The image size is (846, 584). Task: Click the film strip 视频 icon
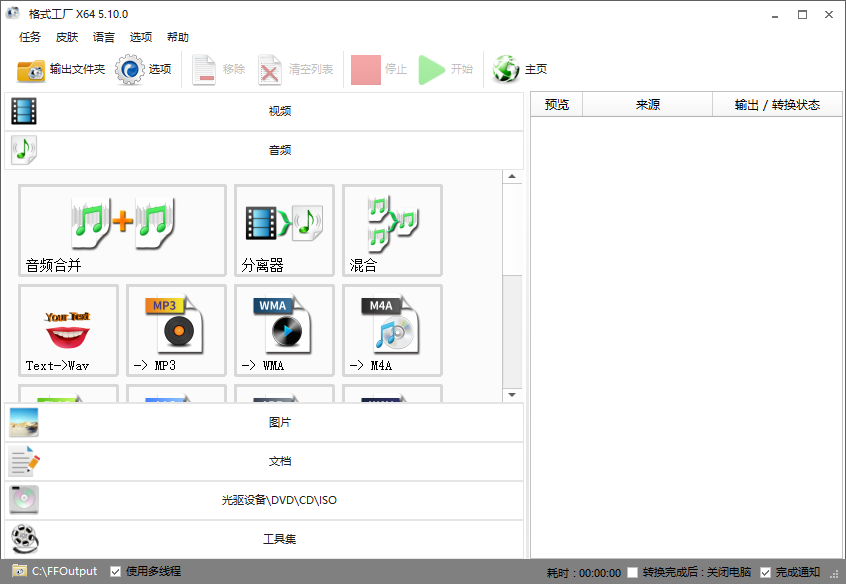point(24,111)
